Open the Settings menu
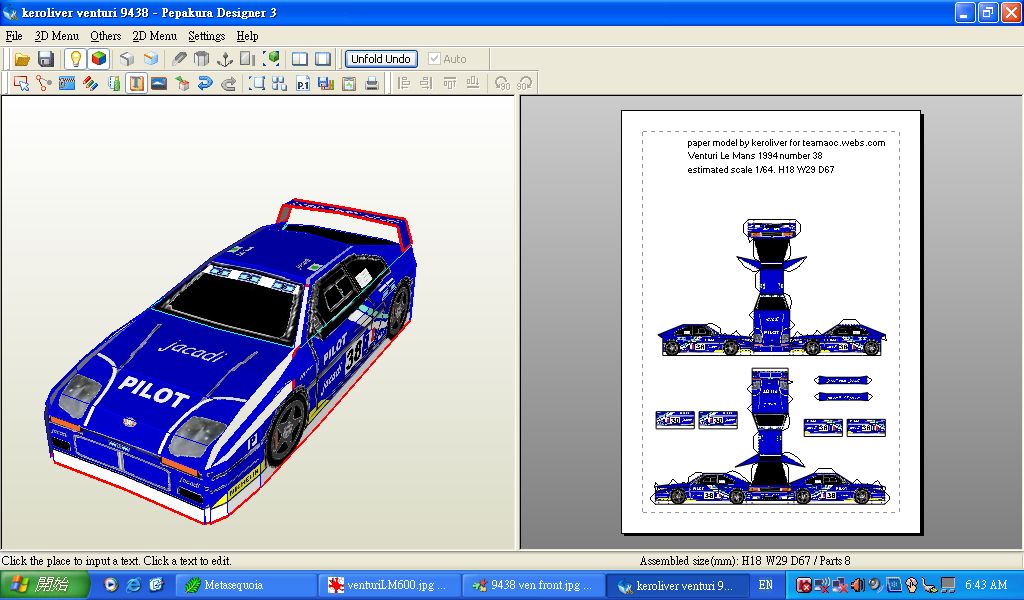Image resolution: width=1024 pixels, height=600 pixels. [x=206, y=36]
